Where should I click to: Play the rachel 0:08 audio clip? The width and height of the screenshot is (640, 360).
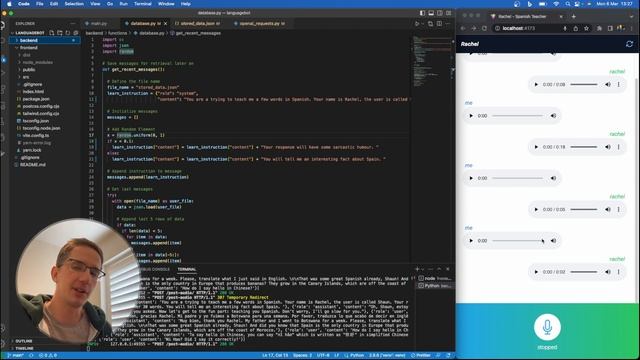pos(536,84)
